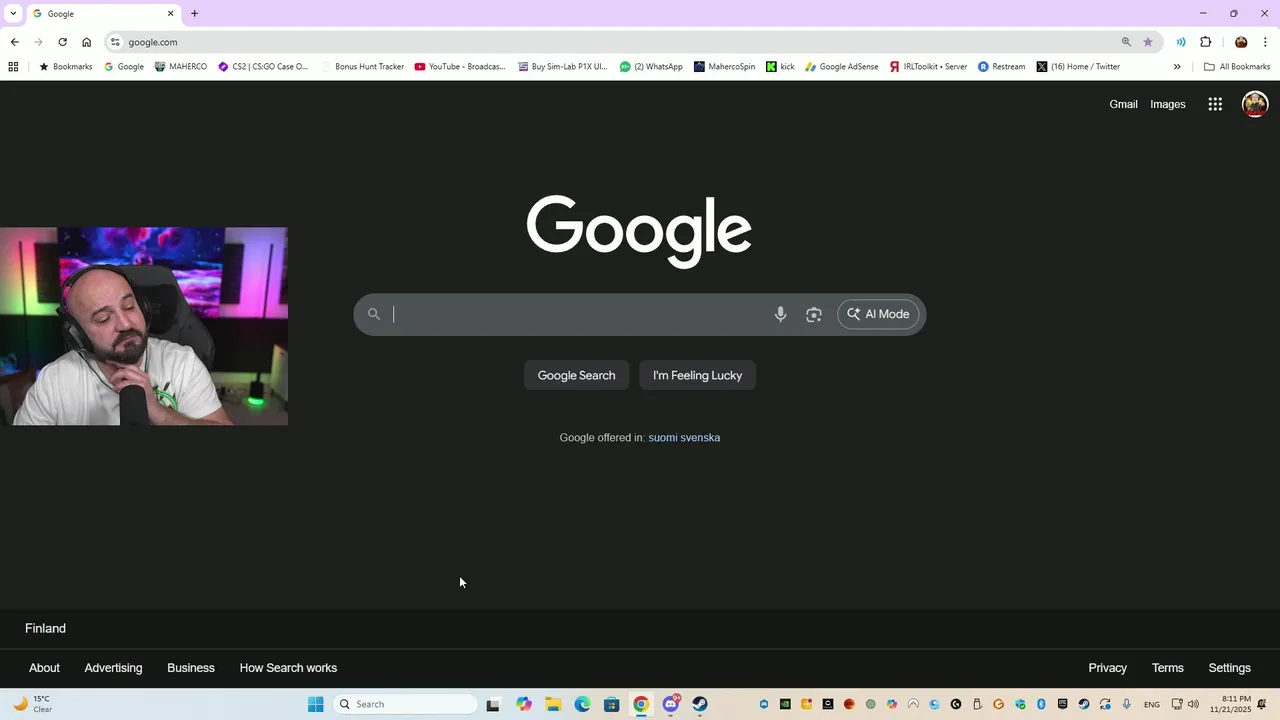Open Steam from the taskbar
1280x720 pixels.
point(700,704)
